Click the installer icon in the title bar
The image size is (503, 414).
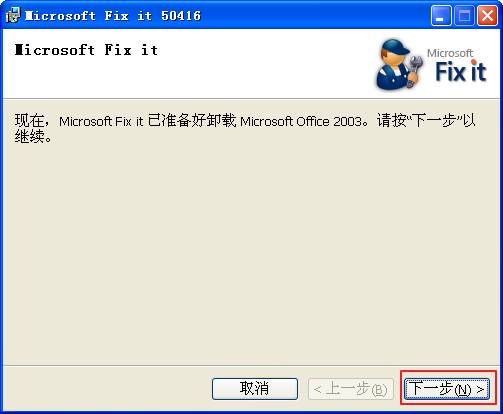(x=13, y=15)
